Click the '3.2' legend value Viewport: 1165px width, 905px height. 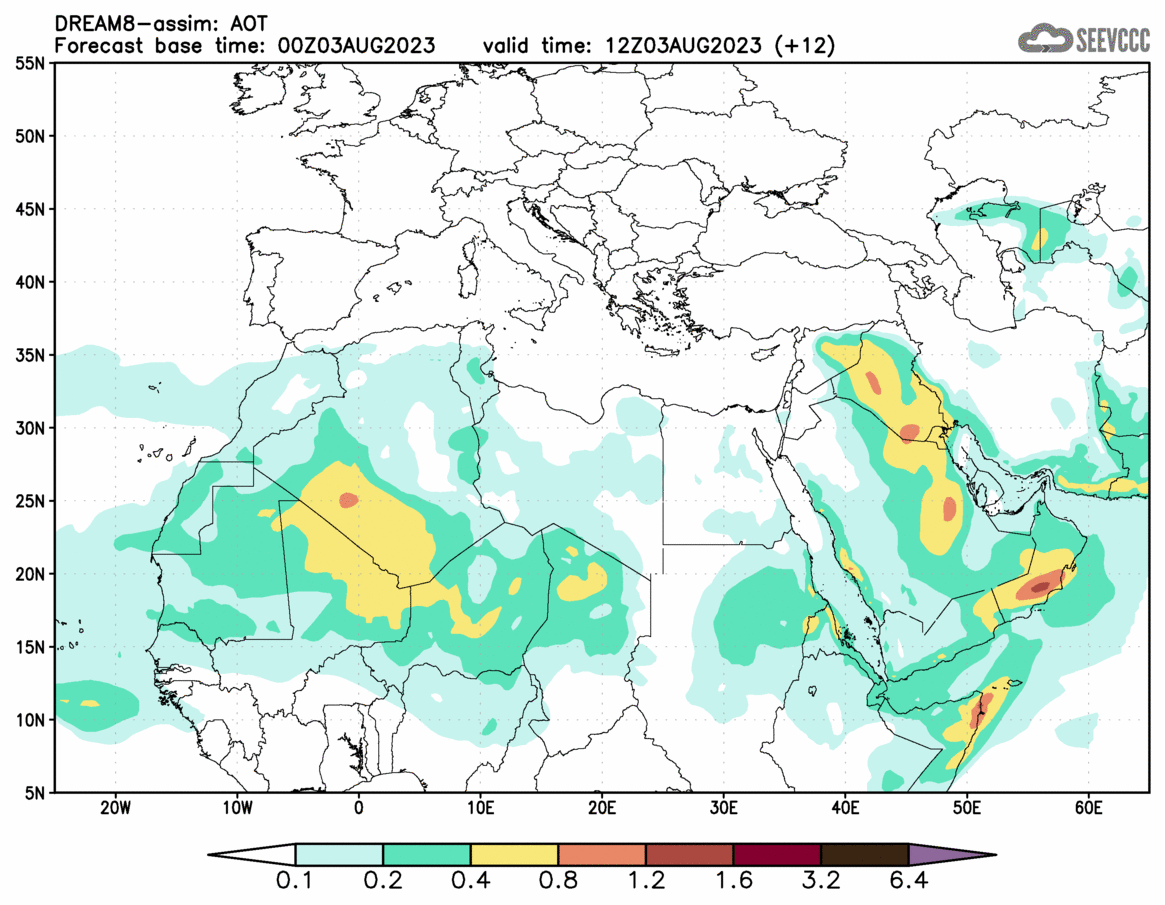pyautogui.click(x=821, y=882)
